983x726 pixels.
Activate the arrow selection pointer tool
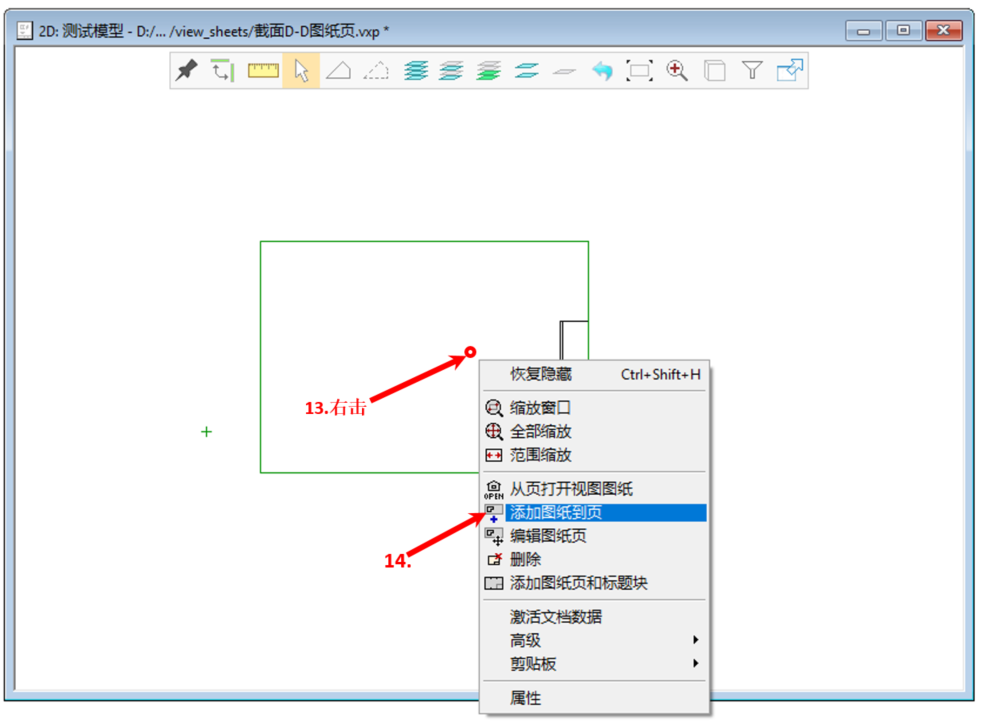[302, 70]
